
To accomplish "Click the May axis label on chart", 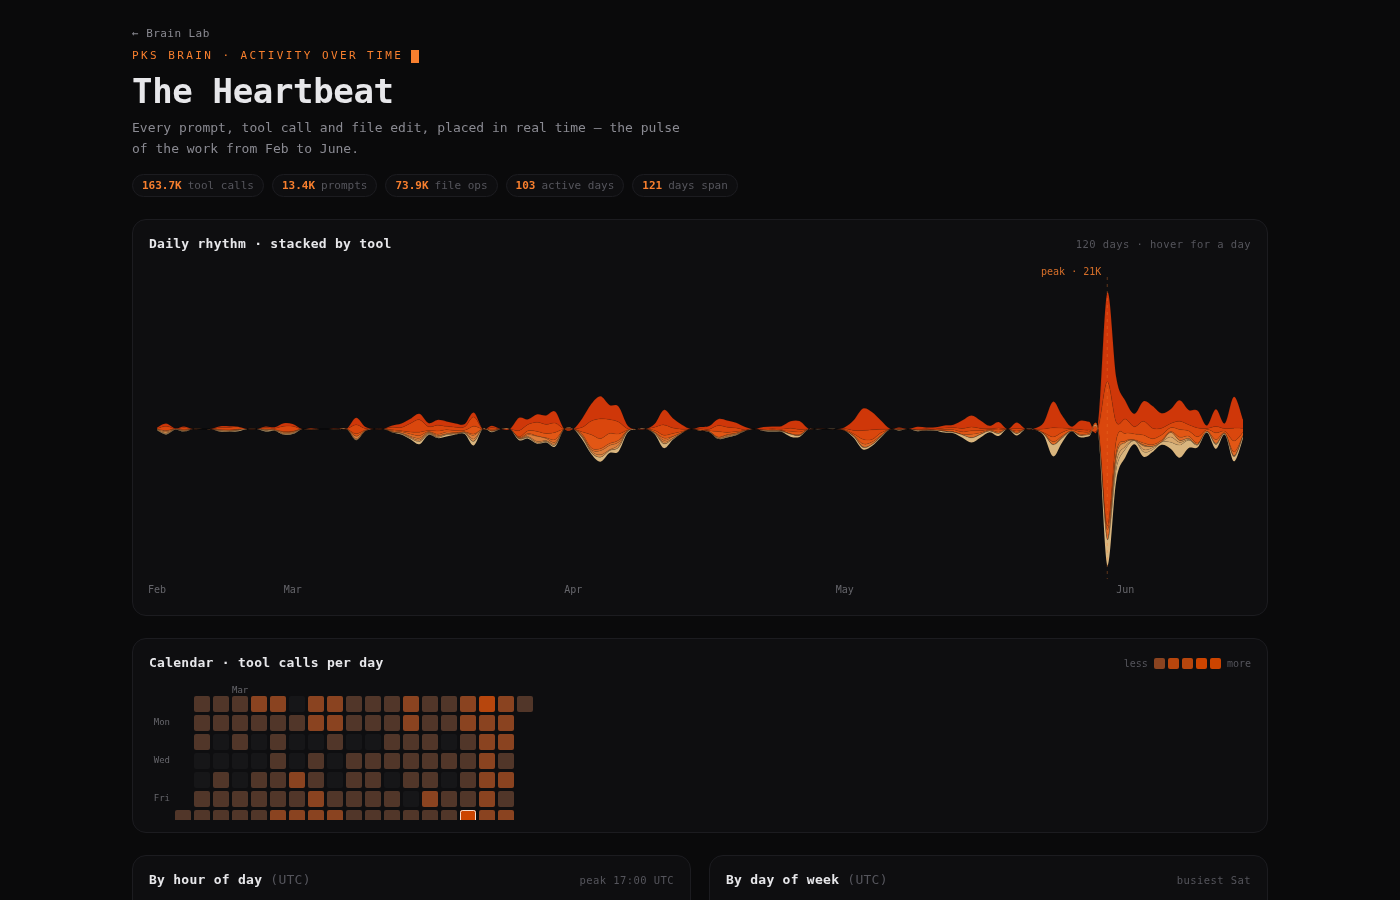I will click(x=844, y=589).
